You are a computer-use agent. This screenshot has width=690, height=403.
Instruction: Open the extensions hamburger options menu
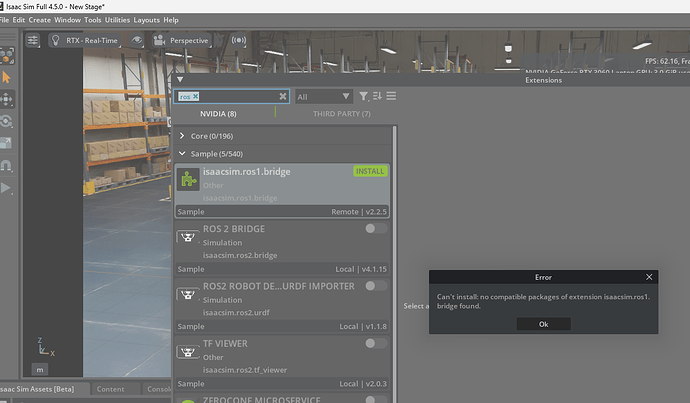(x=391, y=96)
